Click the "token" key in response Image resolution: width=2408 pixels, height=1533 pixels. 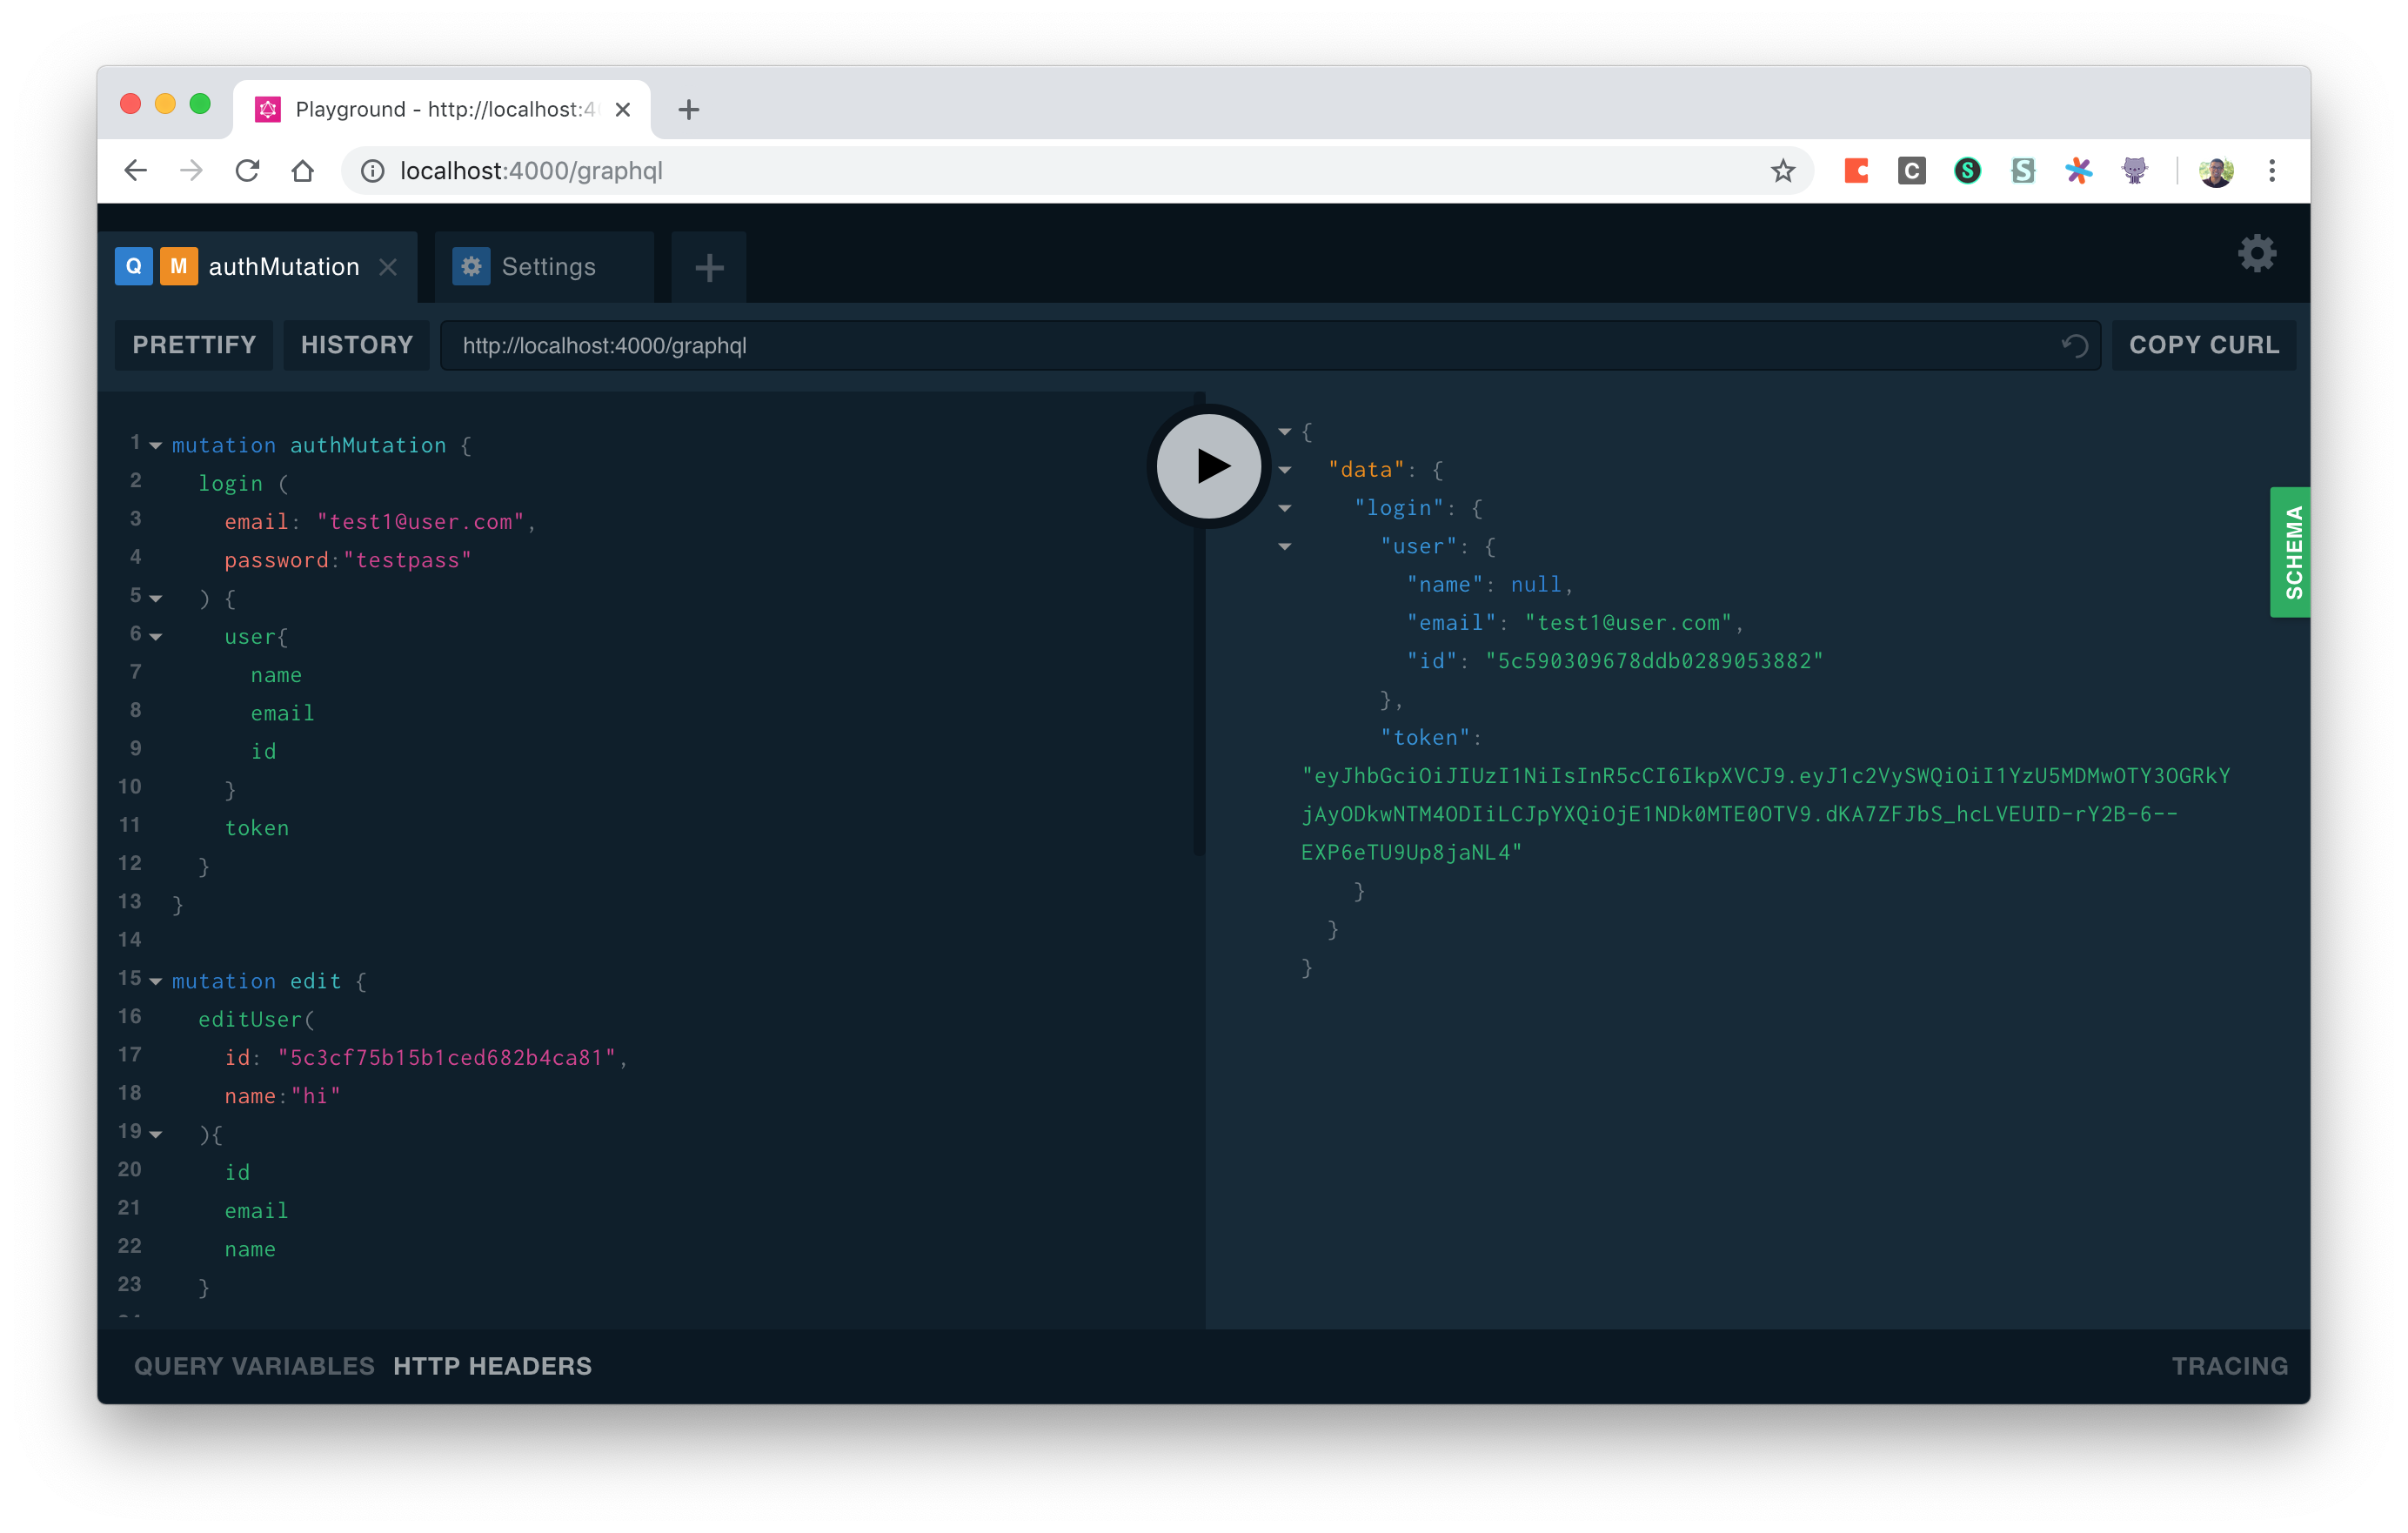(1425, 738)
